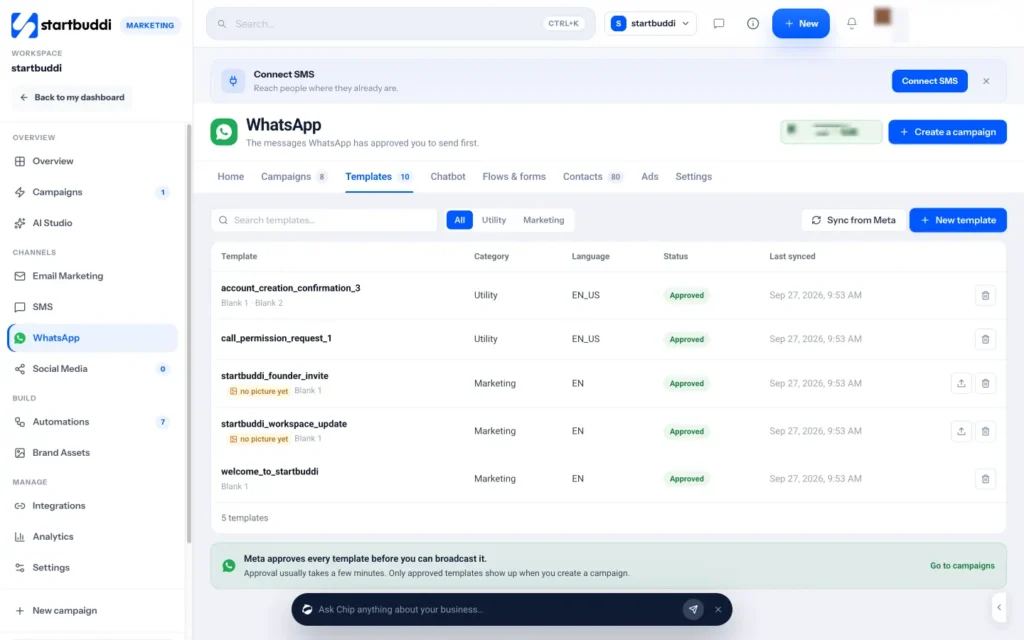
Task: Open Brand Assets in the sidebar
Action: click(x=92, y=453)
